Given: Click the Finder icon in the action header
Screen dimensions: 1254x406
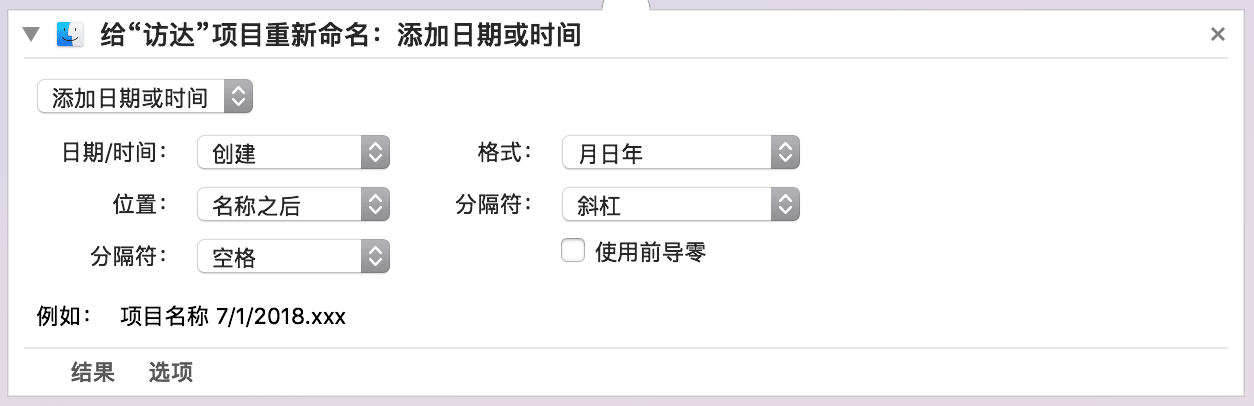Looking at the screenshot, I should tap(70, 35).
